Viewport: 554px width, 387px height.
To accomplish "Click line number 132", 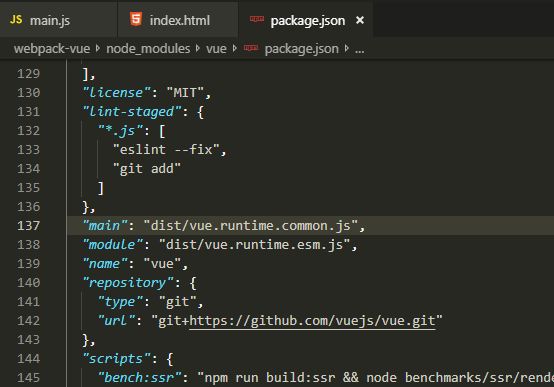I will coord(29,131).
